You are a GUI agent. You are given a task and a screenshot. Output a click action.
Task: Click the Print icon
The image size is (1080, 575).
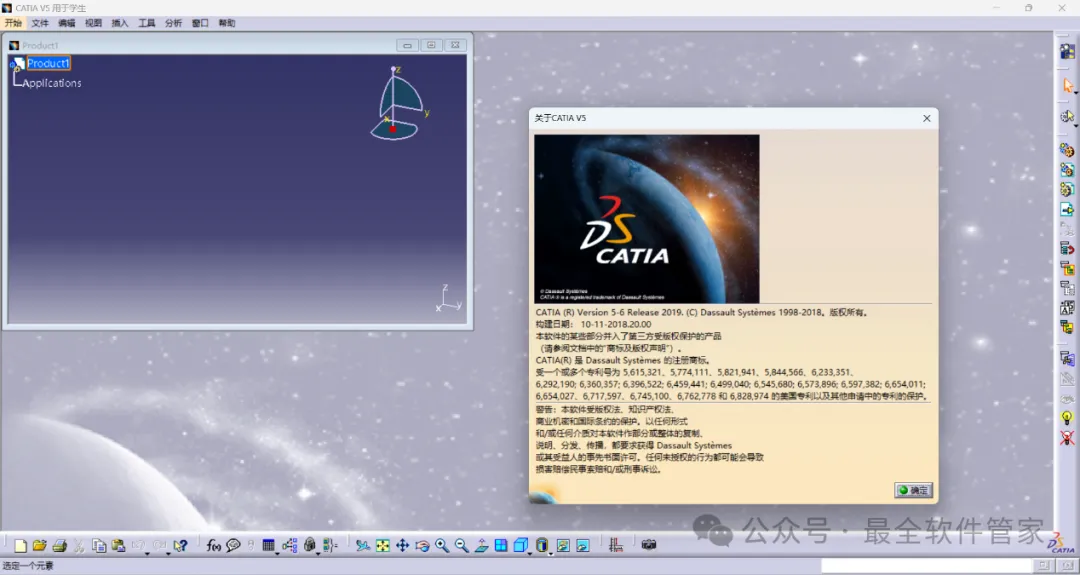click(59, 545)
